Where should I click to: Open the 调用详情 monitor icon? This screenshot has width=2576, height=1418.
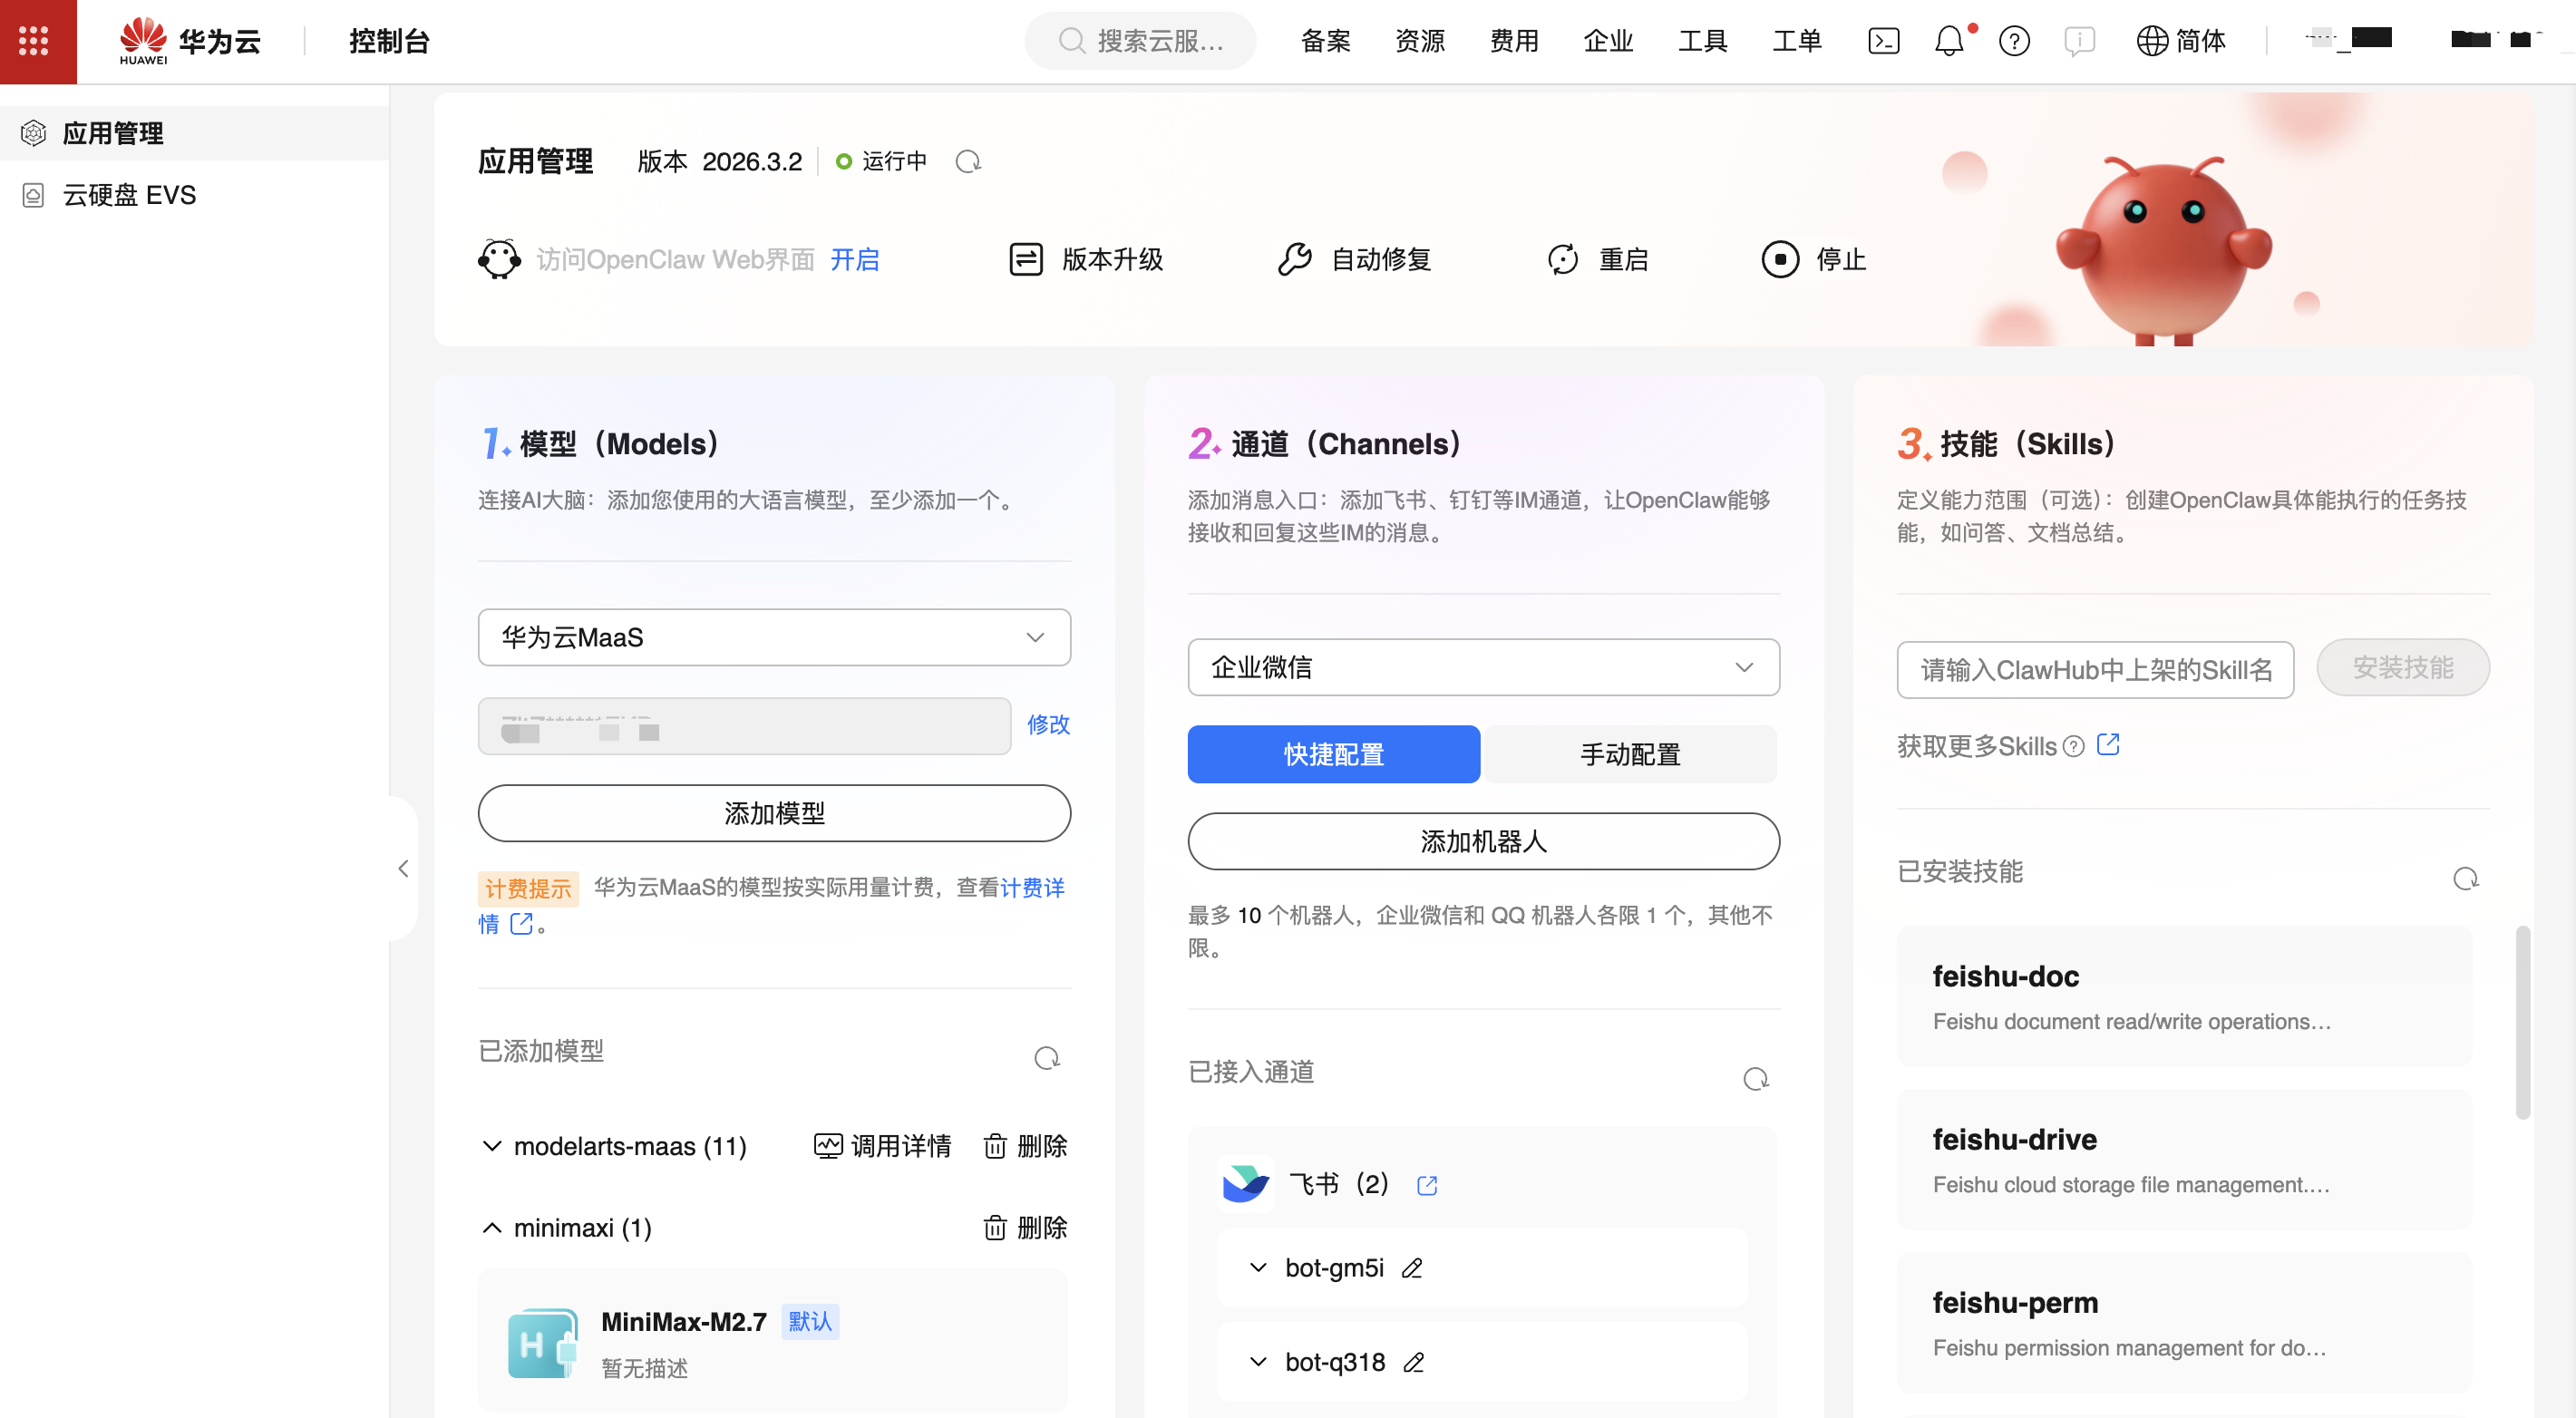(828, 1146)
